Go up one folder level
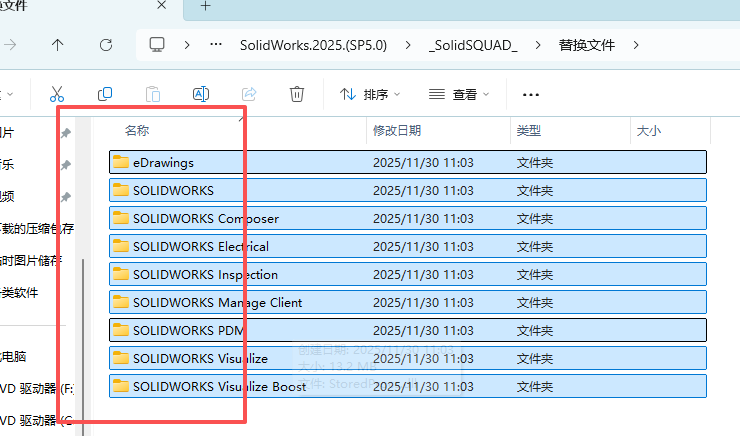The image size is (740, 436). (58, 45)
